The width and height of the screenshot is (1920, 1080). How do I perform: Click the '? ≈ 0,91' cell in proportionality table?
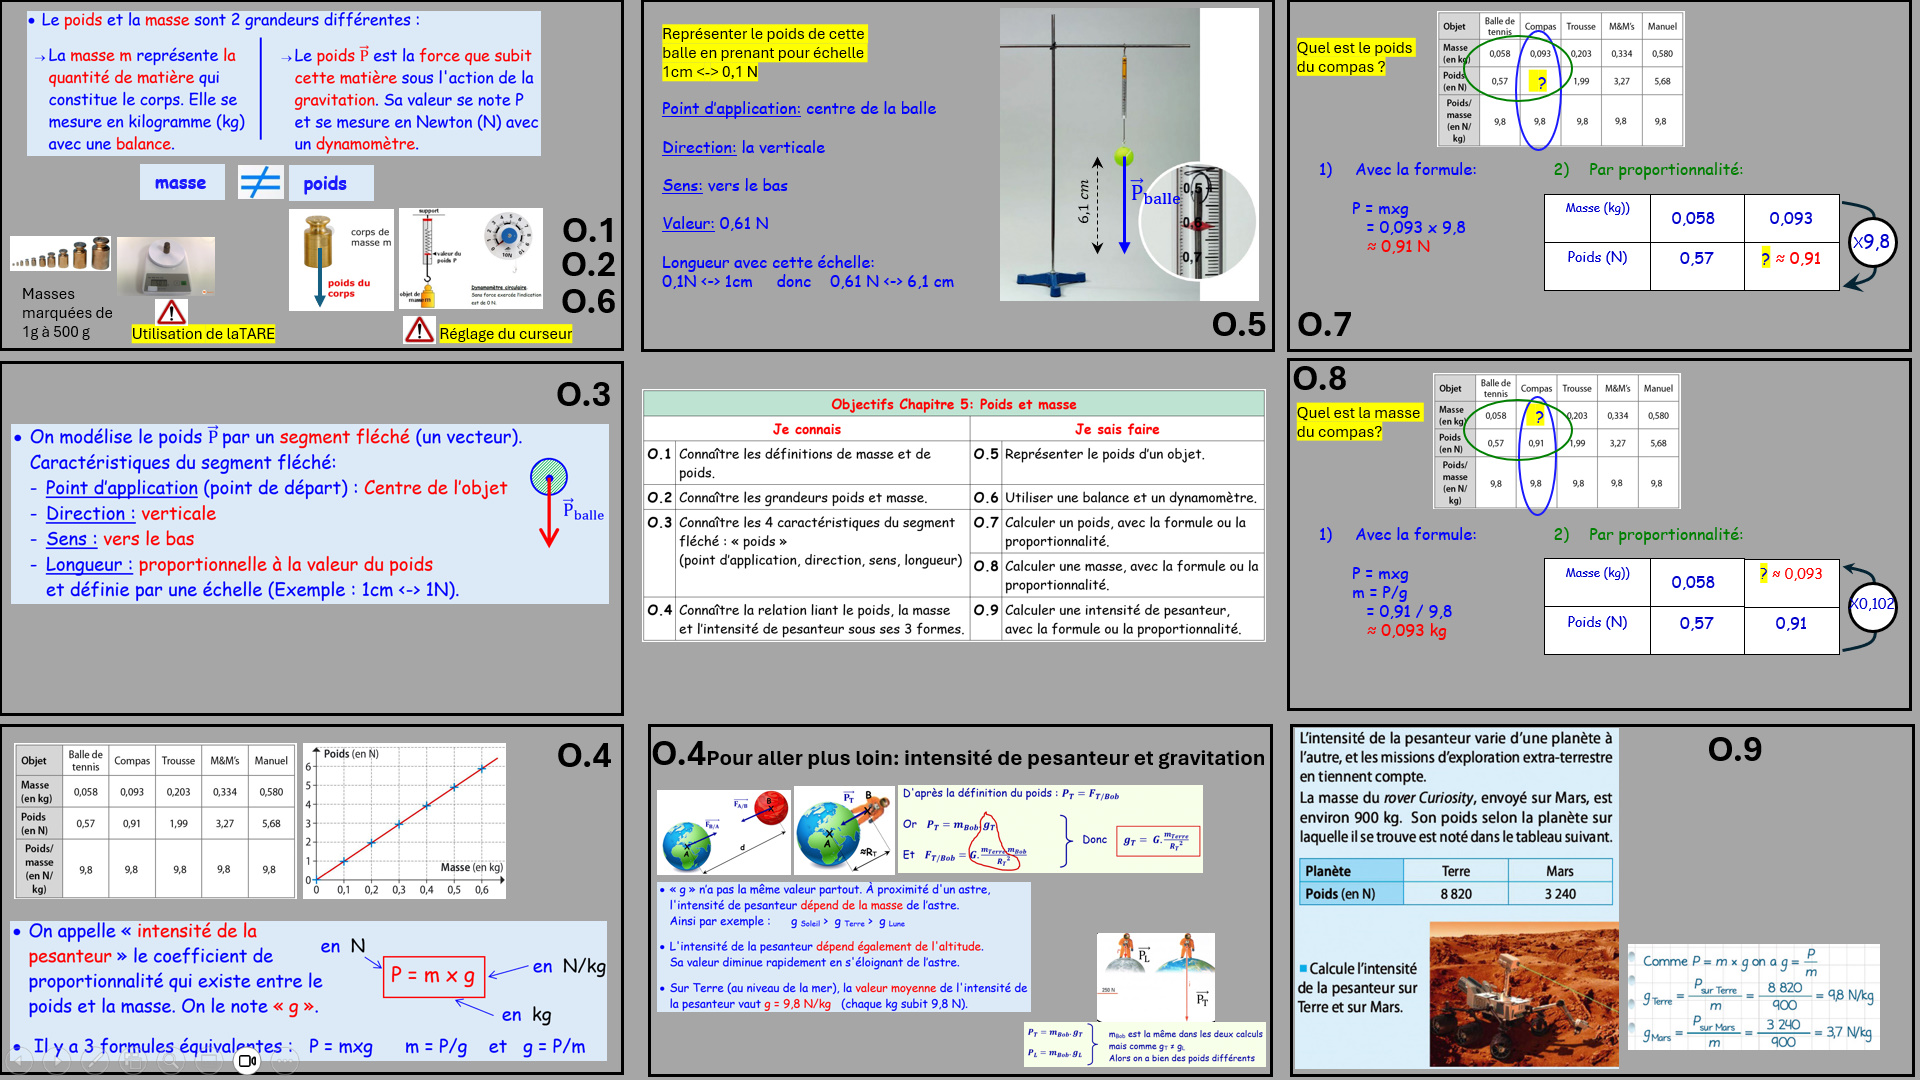click(1791, 266)
